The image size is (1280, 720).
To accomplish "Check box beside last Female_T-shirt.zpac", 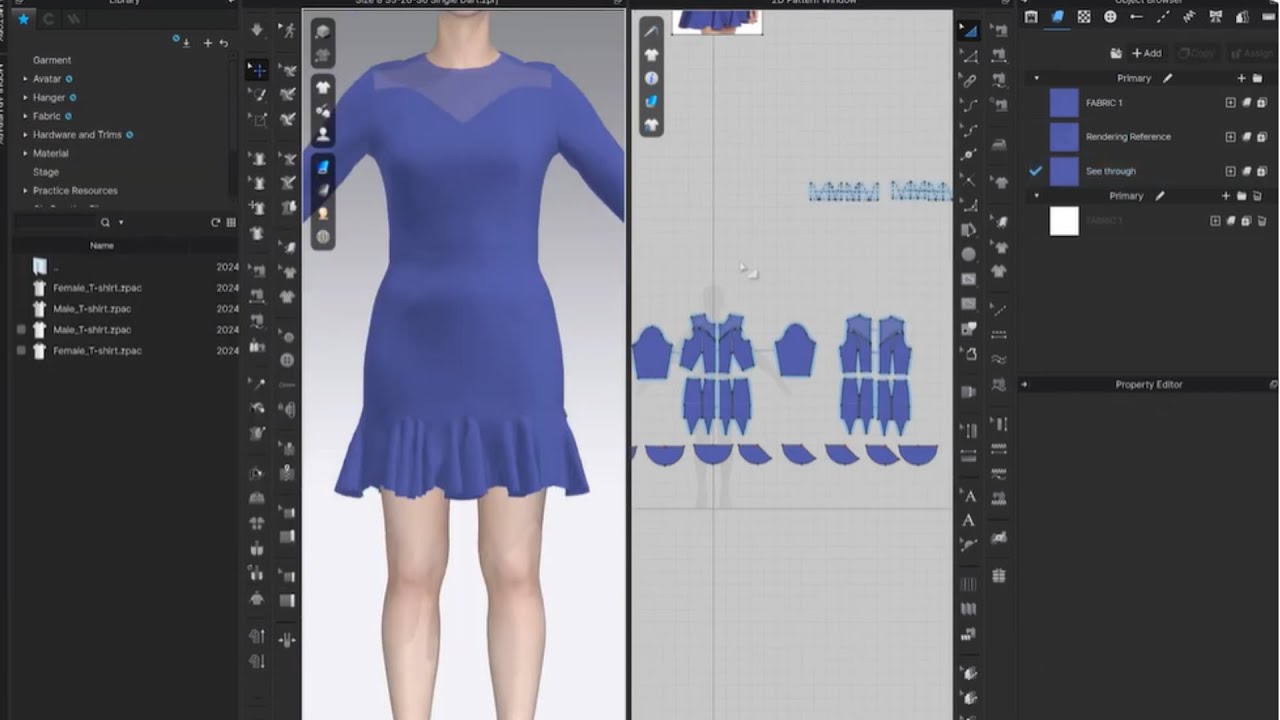I will pos(22,351).
